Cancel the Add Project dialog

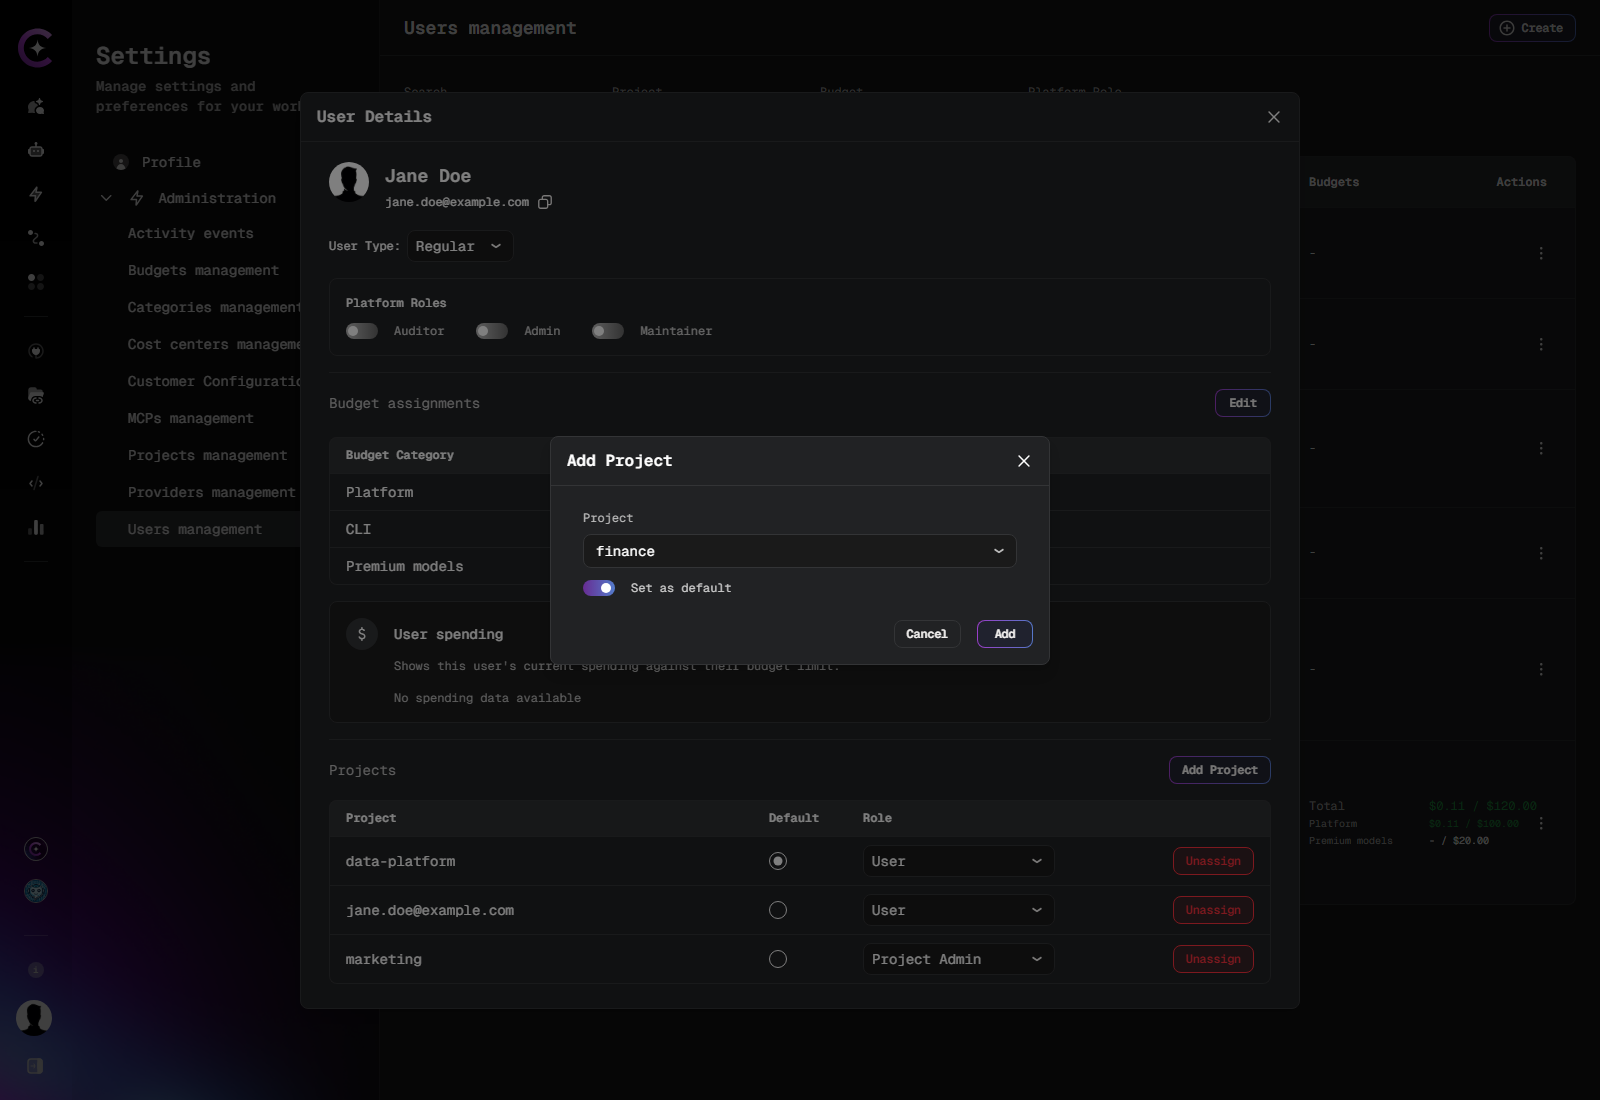(x=927, y=634)
